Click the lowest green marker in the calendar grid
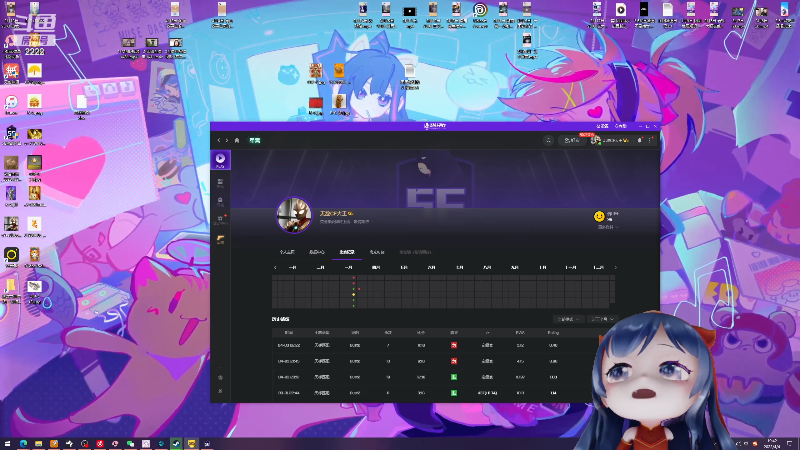This screenshot has width=800, height=450. (354, 306)
